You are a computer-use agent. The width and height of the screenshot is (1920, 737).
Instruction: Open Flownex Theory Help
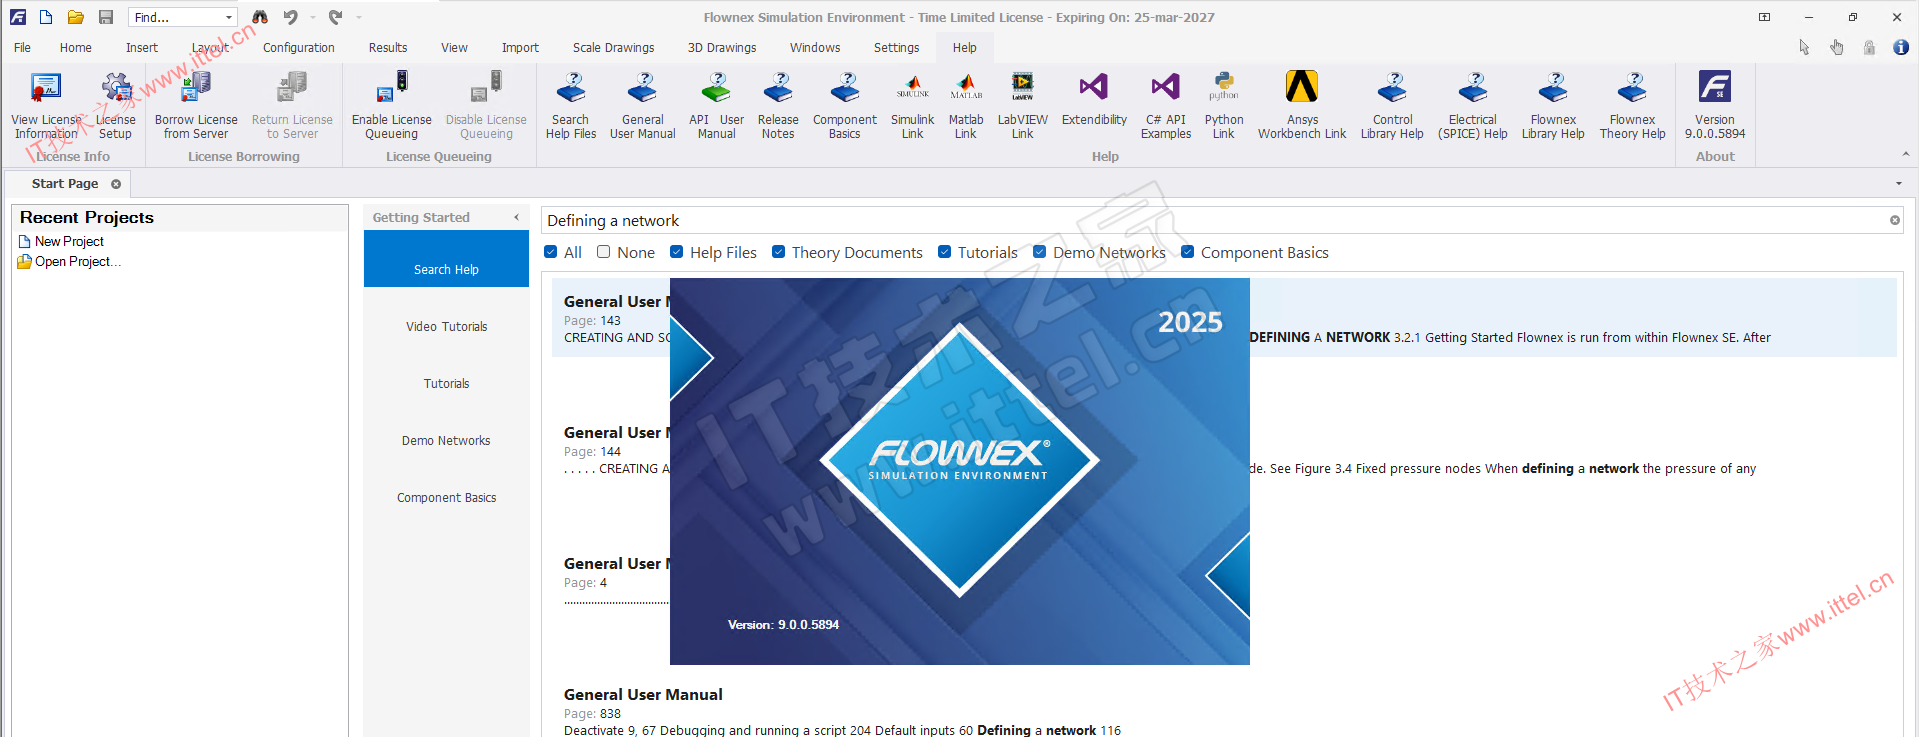click(x=1633, y=105)
